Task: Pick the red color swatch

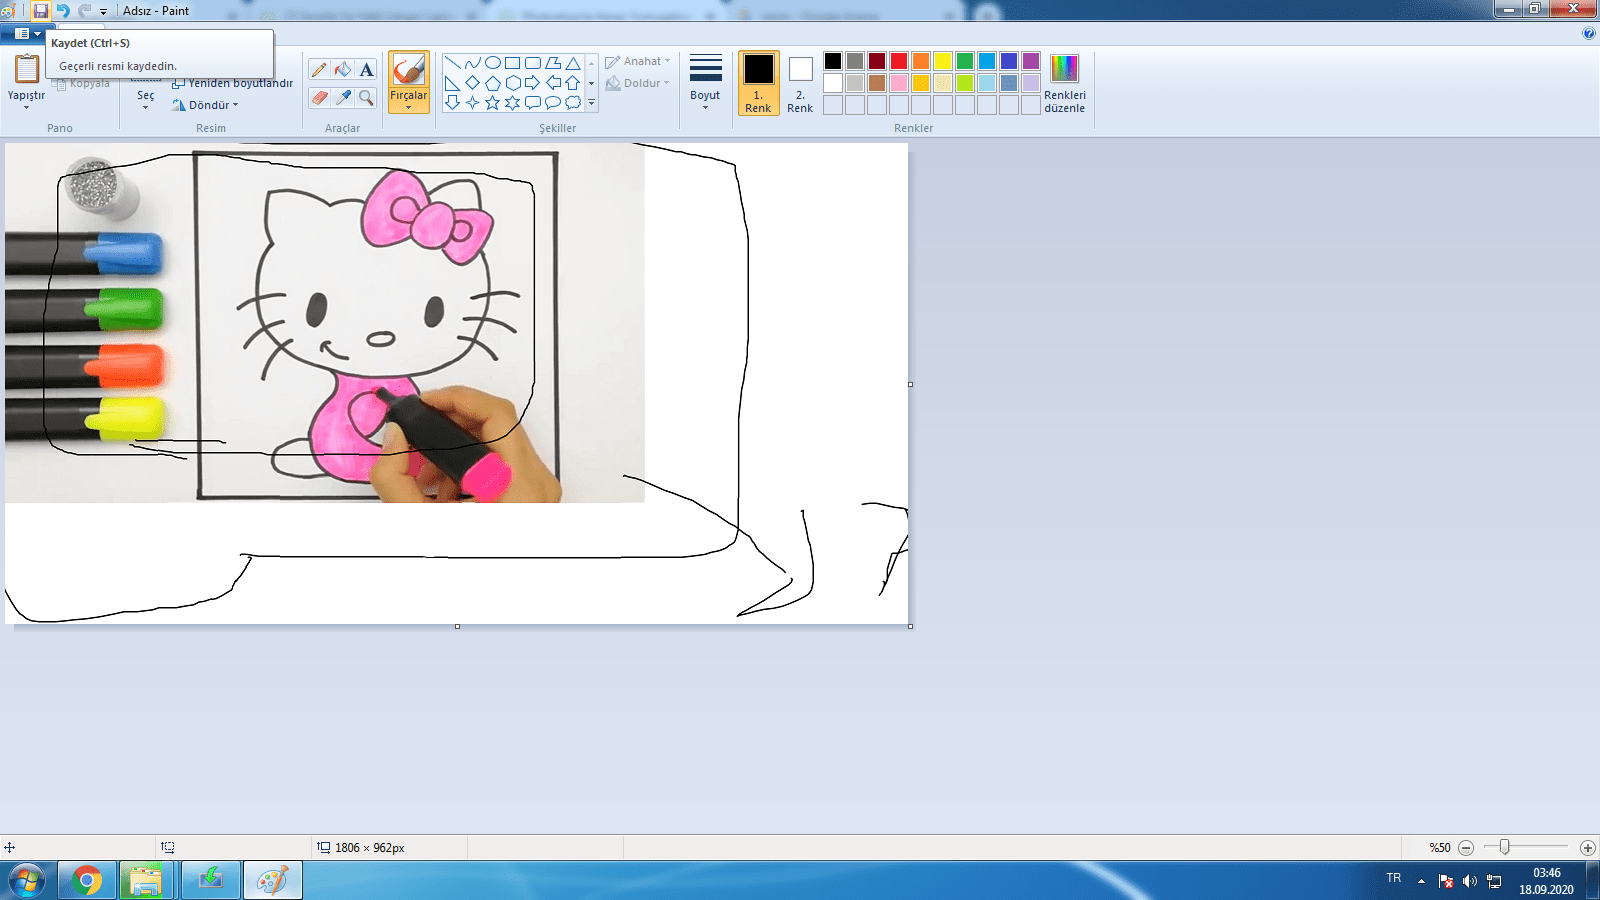Action: 899,61
